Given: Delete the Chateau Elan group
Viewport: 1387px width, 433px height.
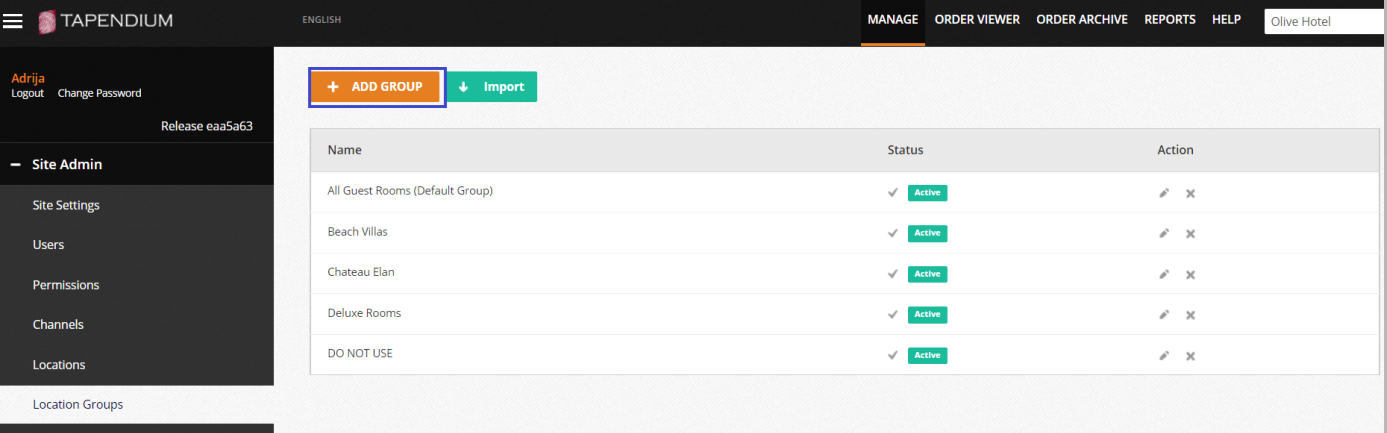Looking at the screenshot, I should point(1190,274).
